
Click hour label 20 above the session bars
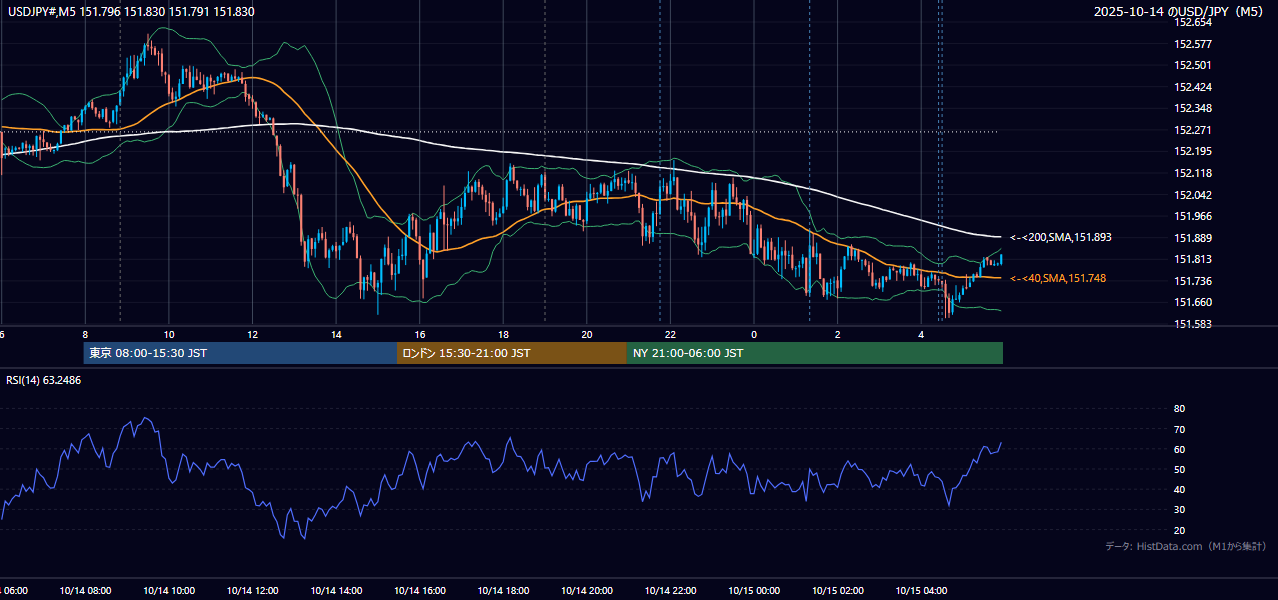click(x=587, y=334)
